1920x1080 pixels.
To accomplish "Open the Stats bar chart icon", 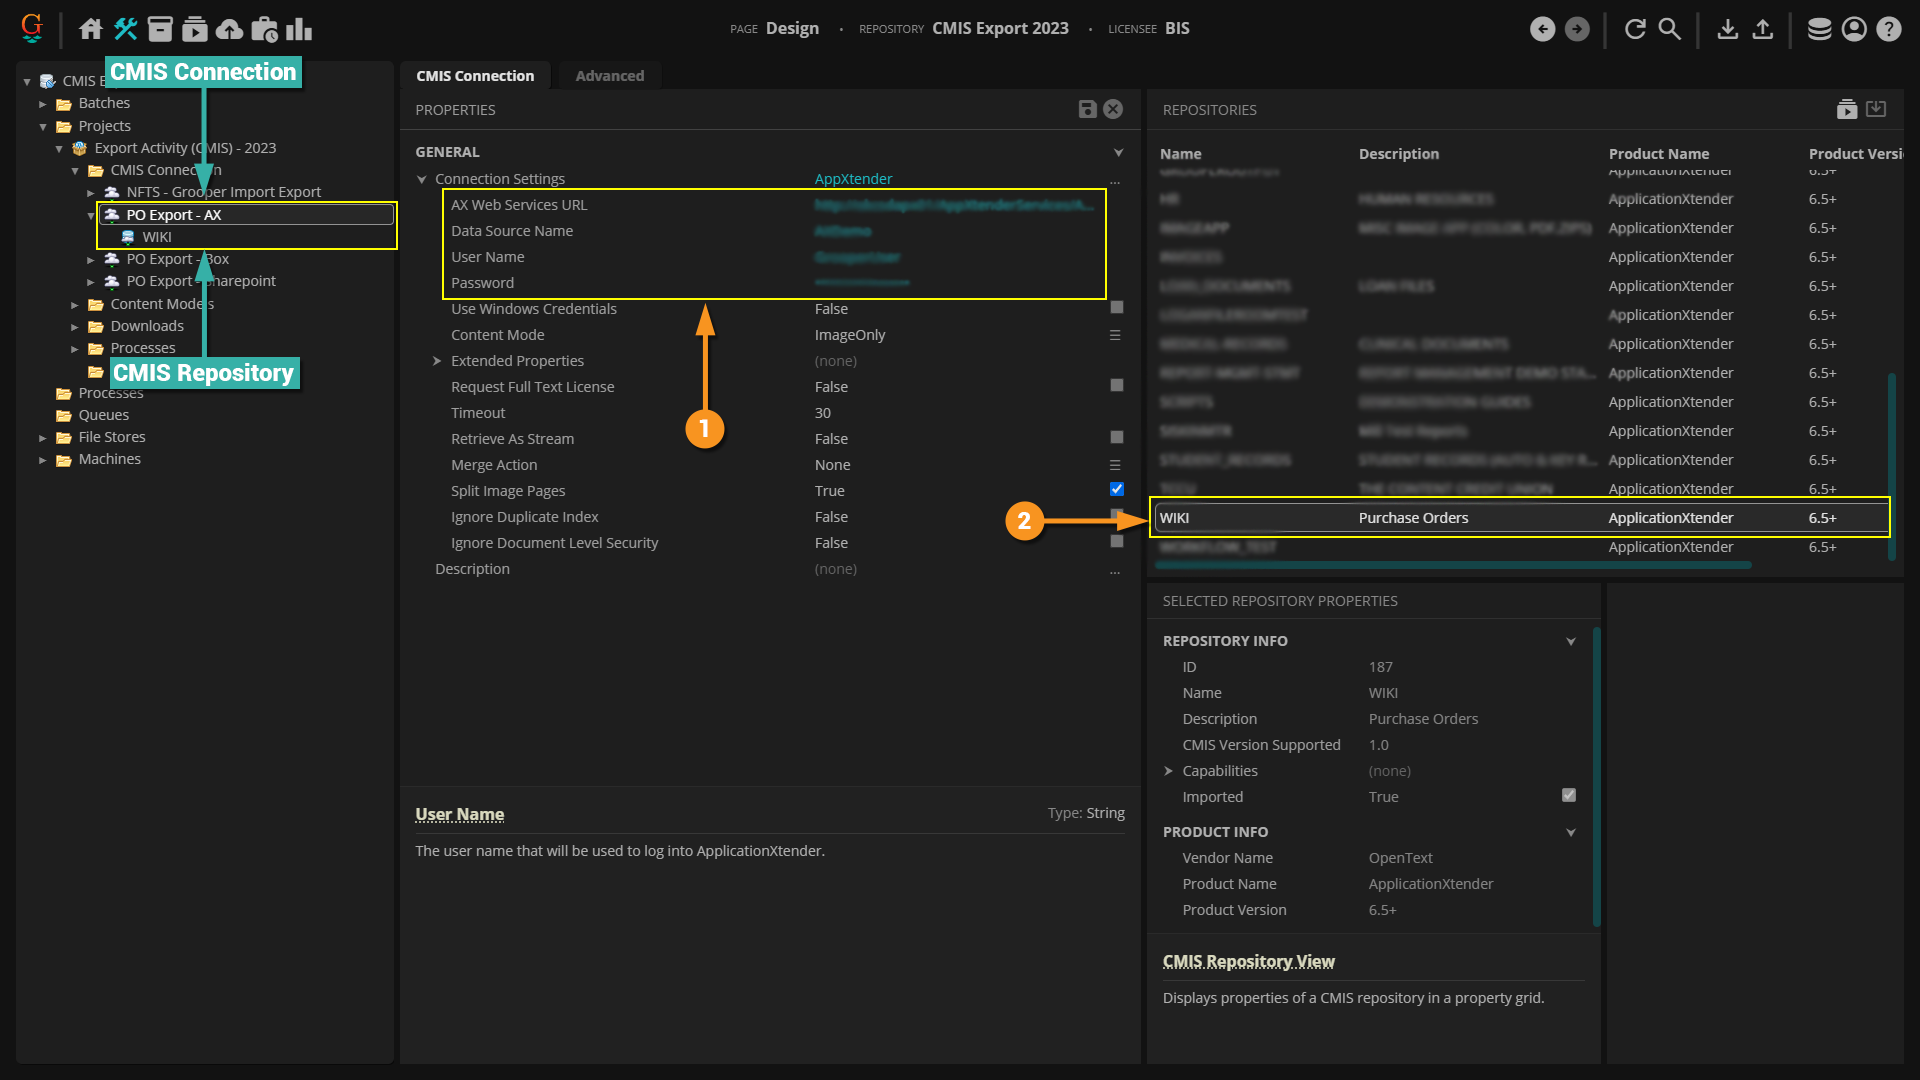I will coord(299,29).
